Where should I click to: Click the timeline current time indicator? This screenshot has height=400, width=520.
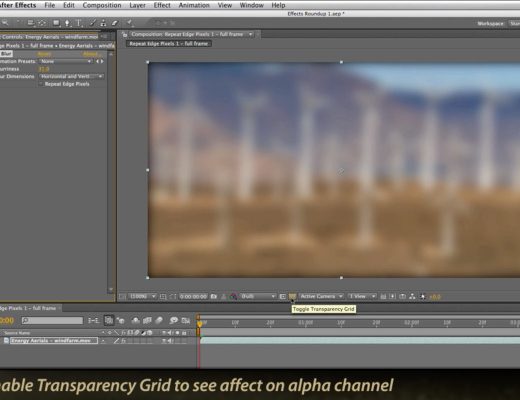(199, 323)
